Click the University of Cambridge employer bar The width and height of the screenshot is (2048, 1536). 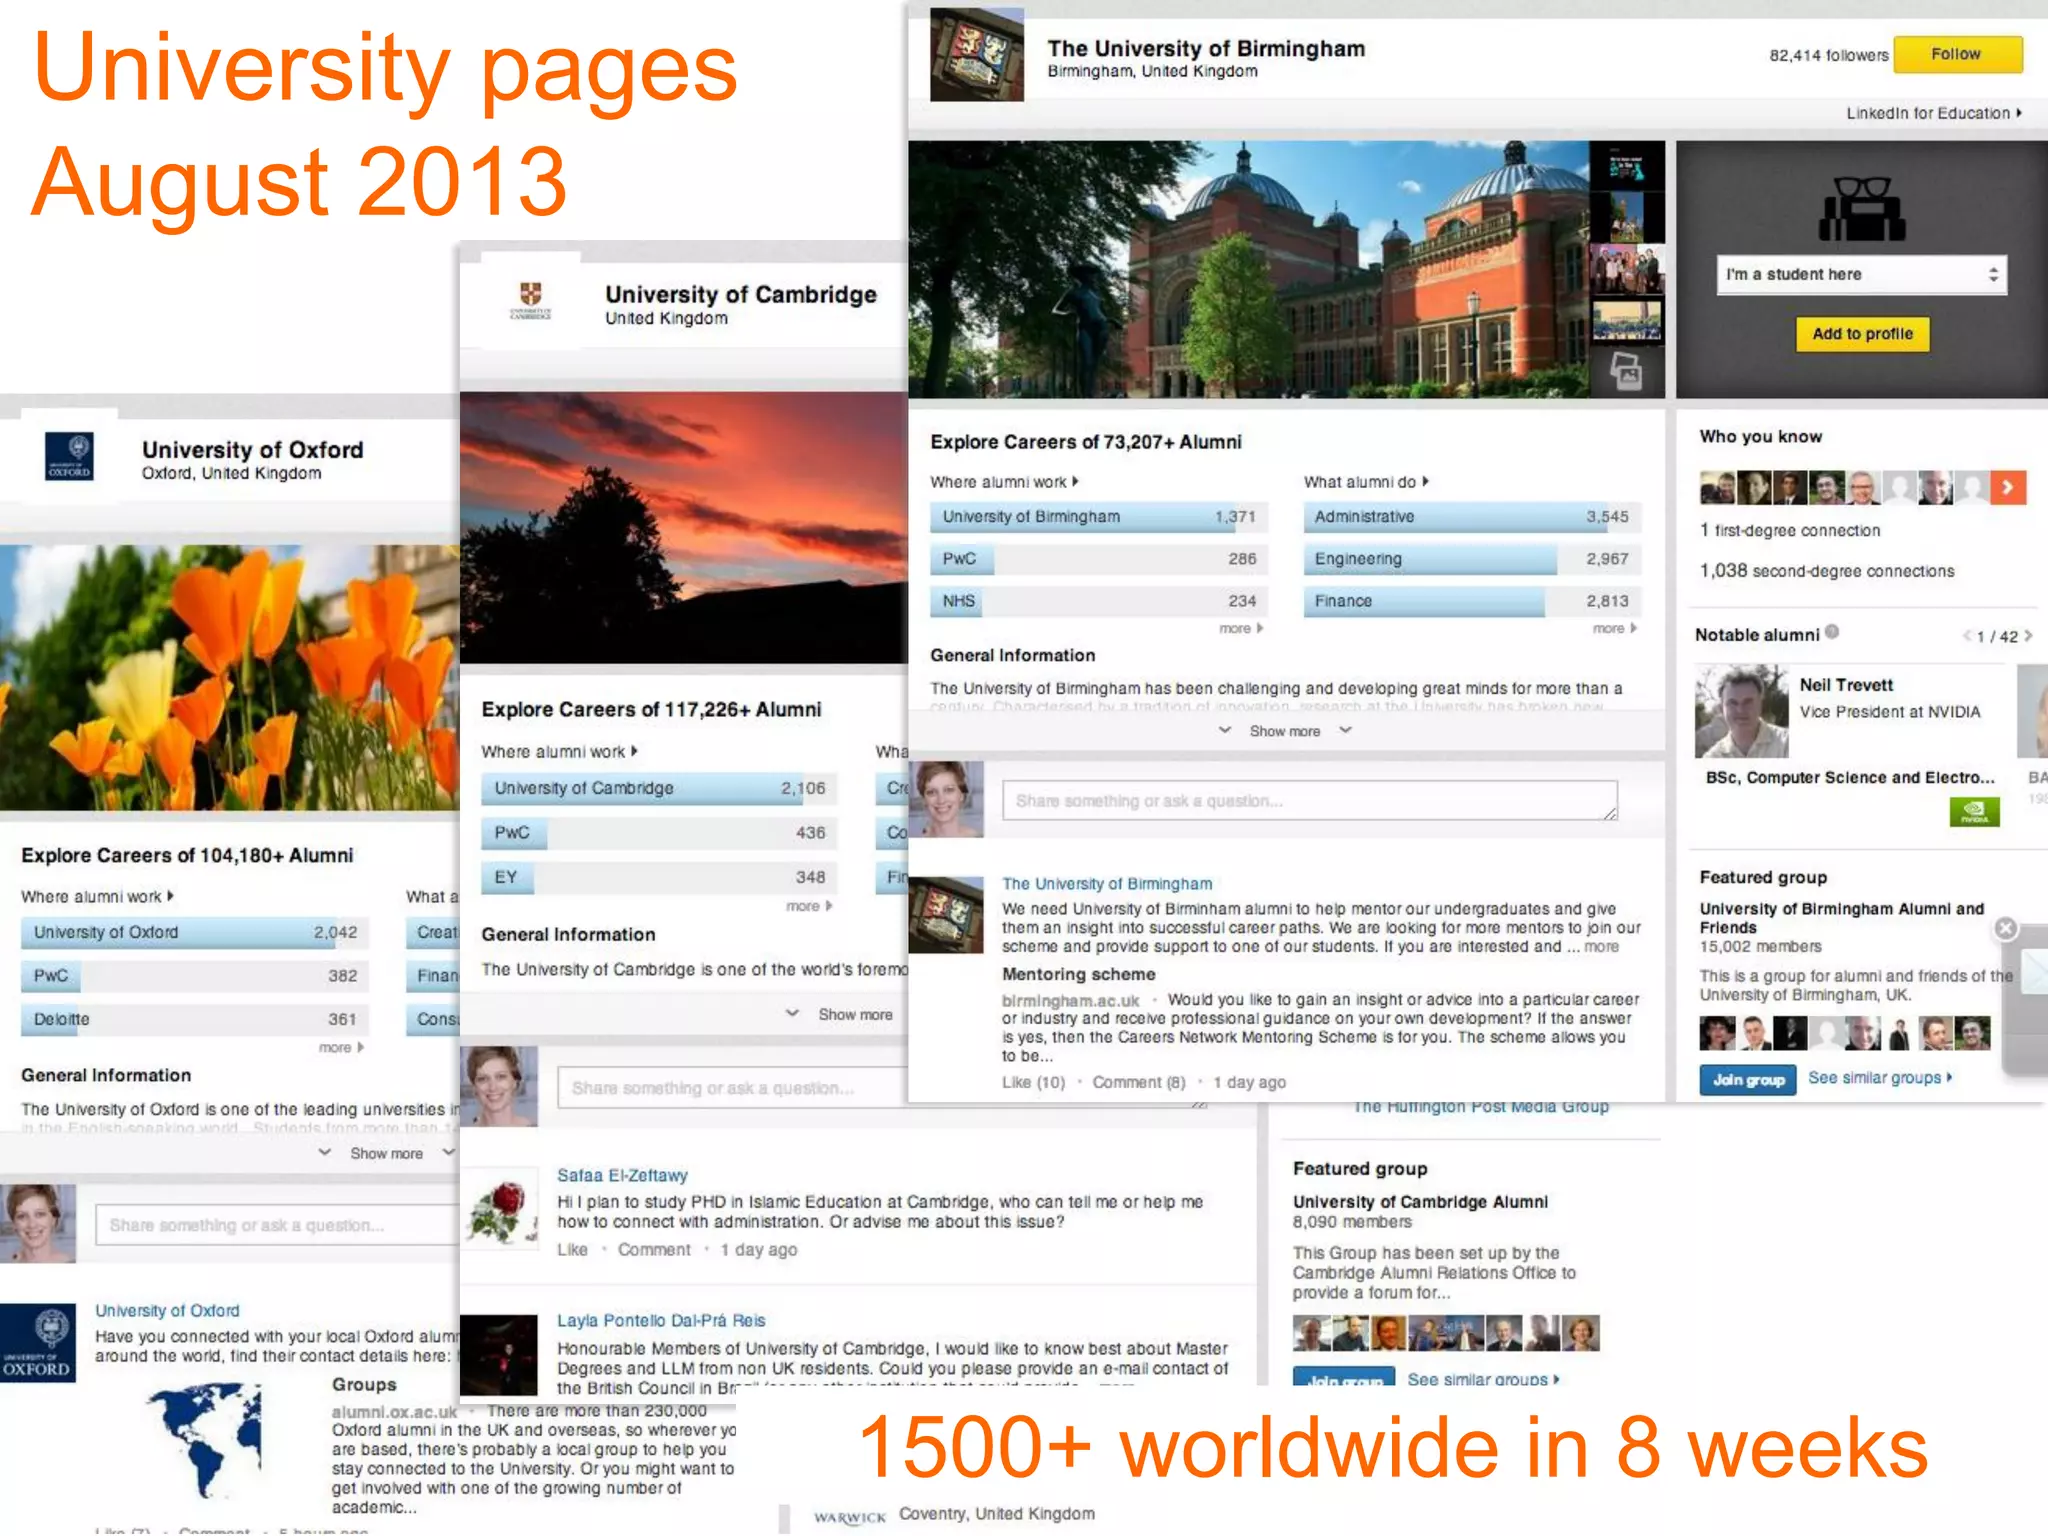pos(659,789)
